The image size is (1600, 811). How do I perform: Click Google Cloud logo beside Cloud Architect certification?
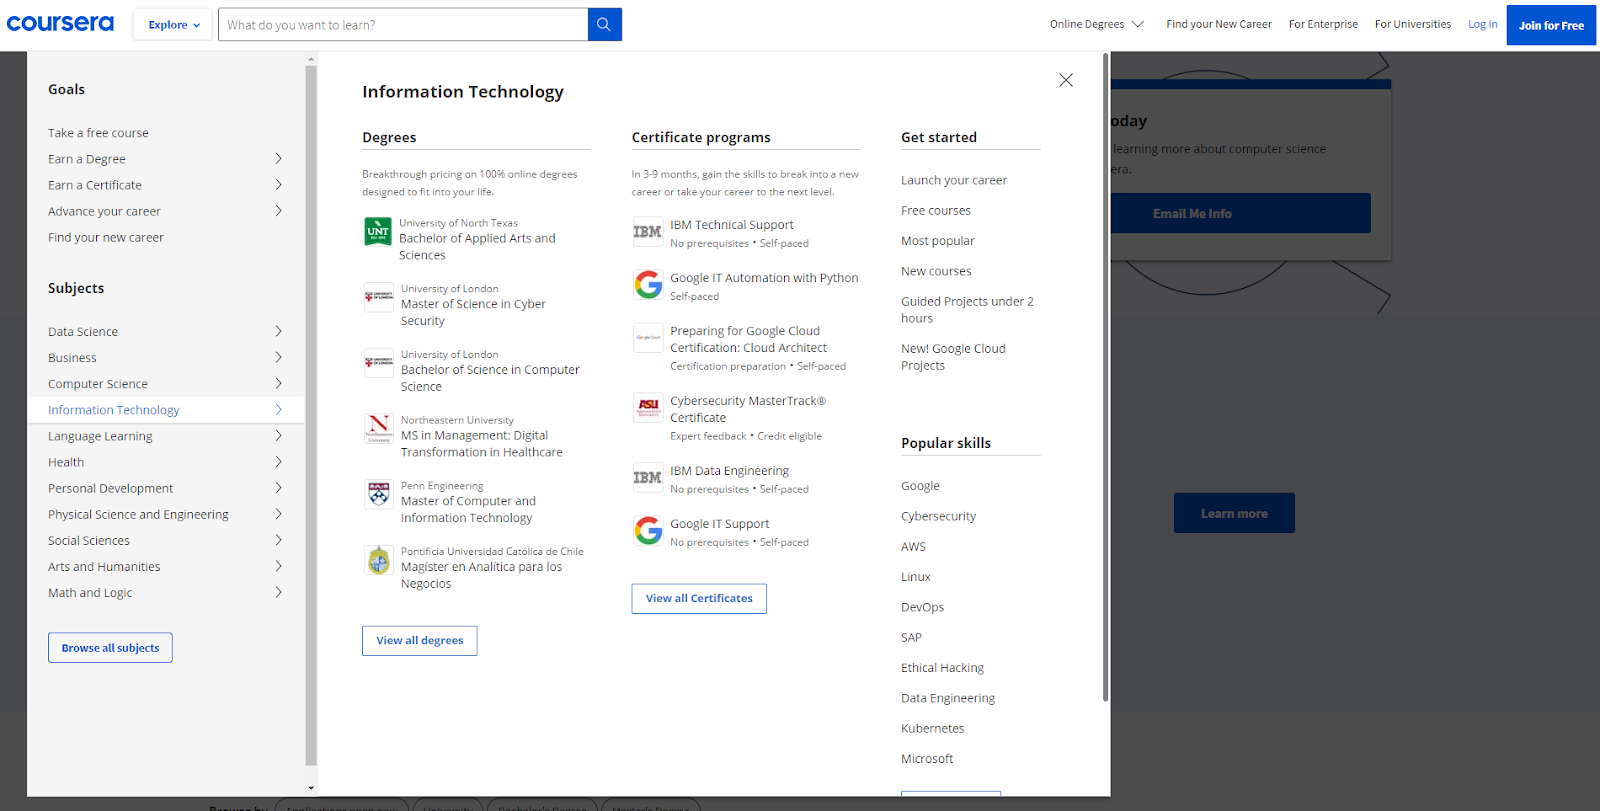click(x=648, y=338)
